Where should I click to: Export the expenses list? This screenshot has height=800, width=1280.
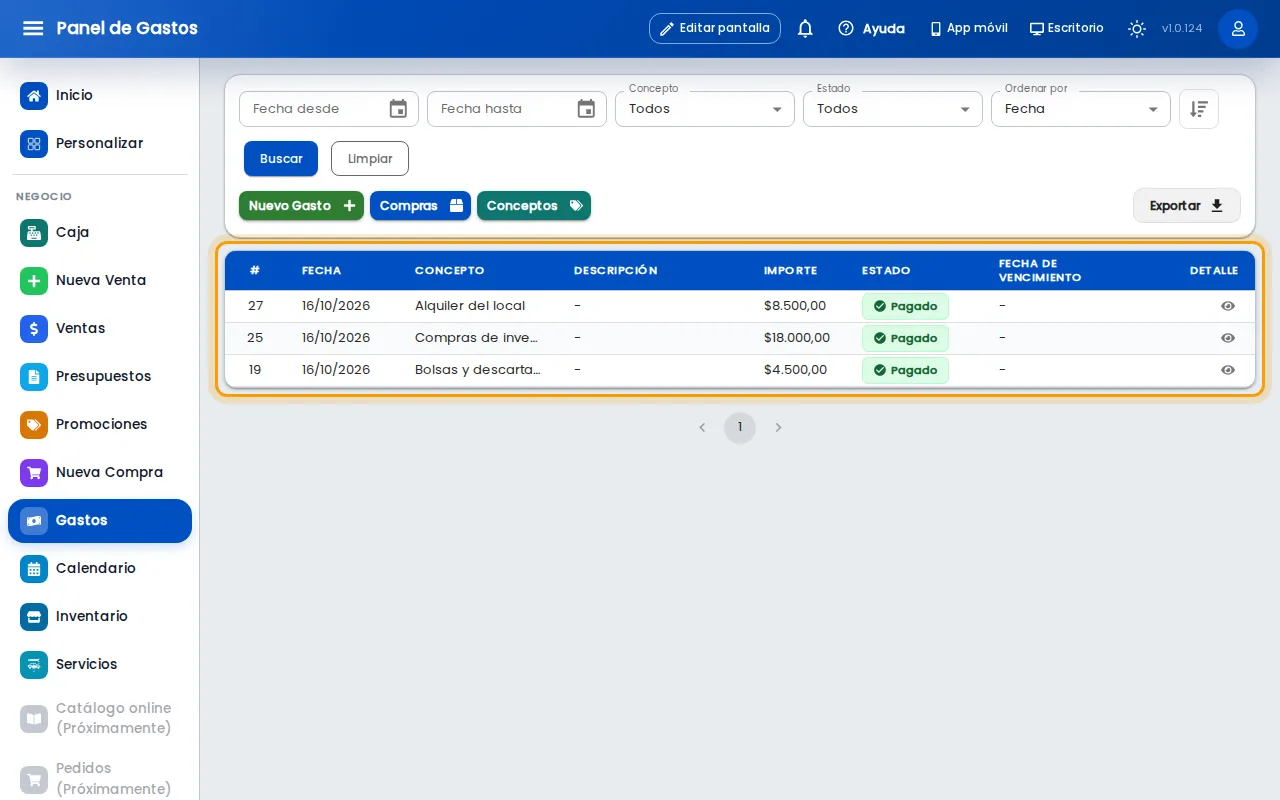pos(1187,206)
